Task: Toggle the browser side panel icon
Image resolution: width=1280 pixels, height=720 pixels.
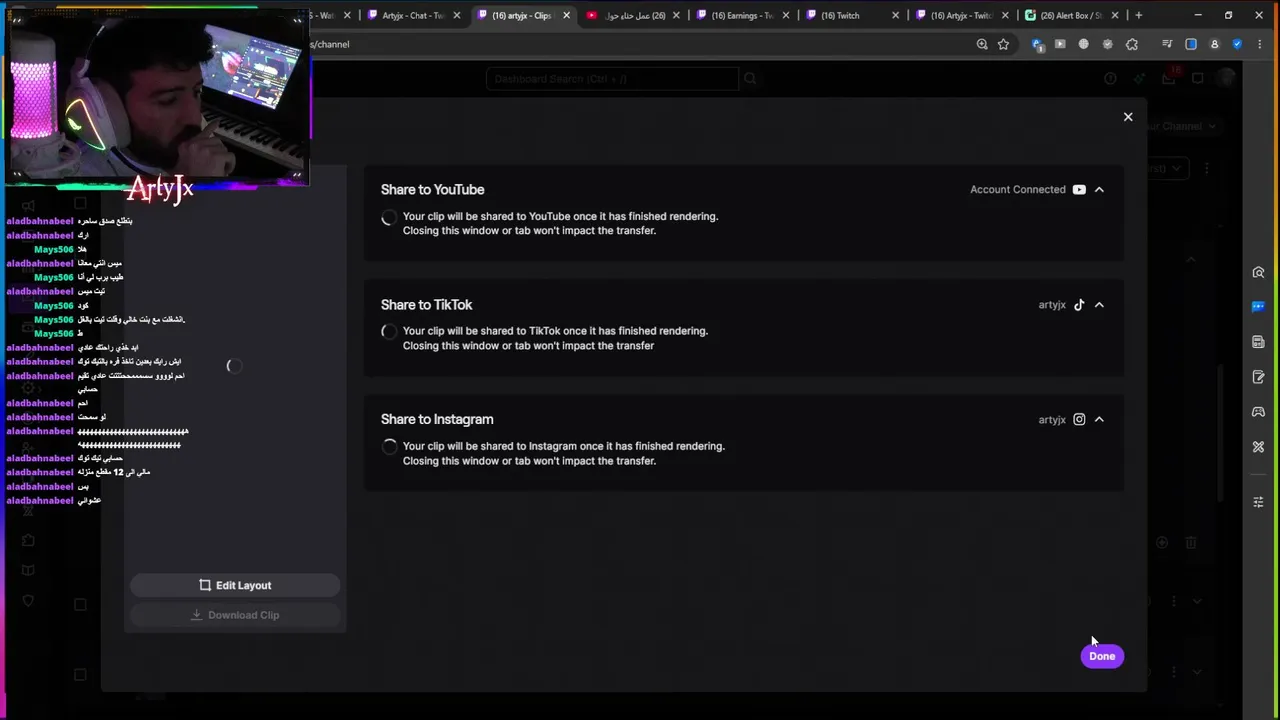Action: coord(1191,44)
